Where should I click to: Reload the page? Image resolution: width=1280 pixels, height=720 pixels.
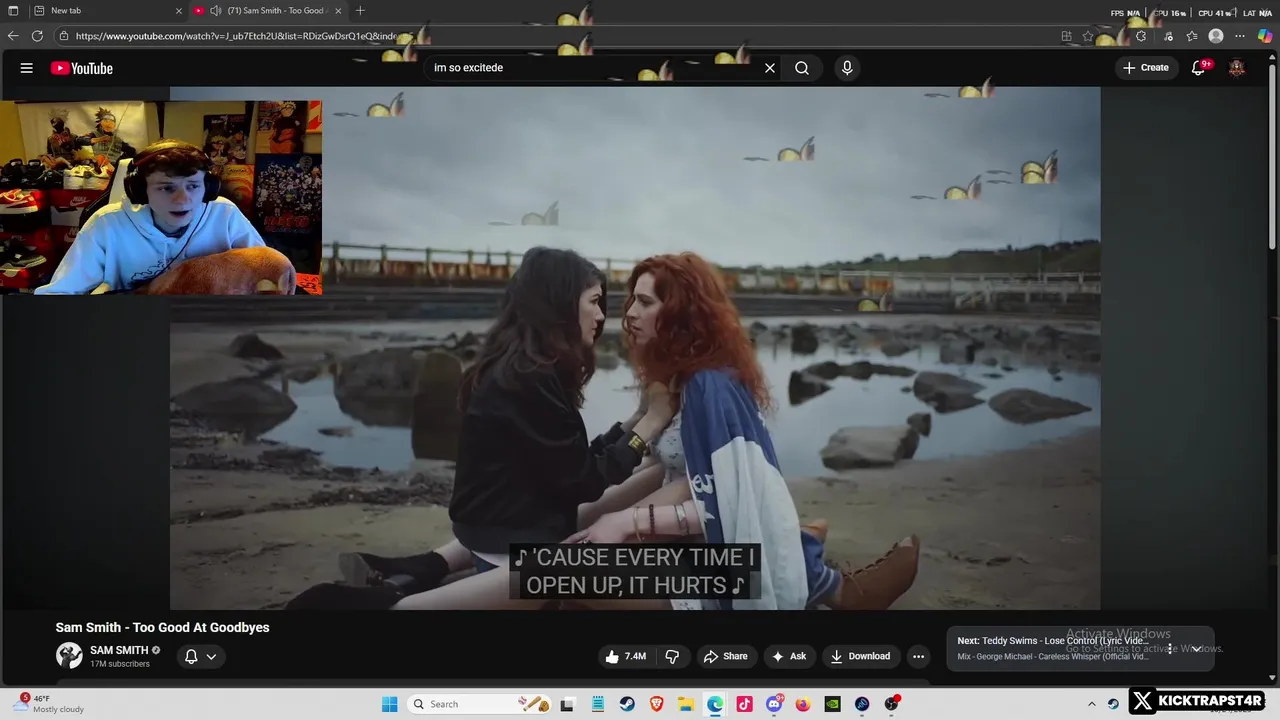pyautogui.click(x=37, y=36)
